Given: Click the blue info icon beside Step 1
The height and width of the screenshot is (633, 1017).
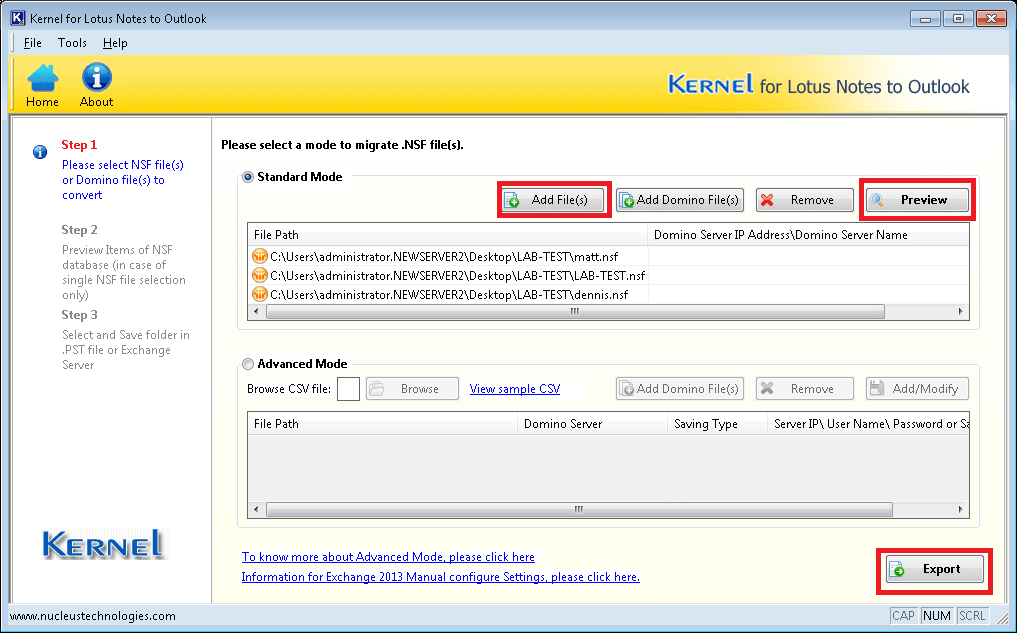Looking at the screenshot, I should click(40, 152).
